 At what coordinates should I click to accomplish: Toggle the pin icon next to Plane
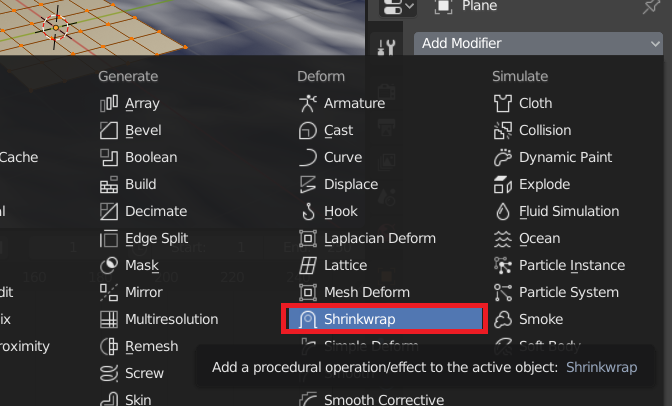pos(651,6)
